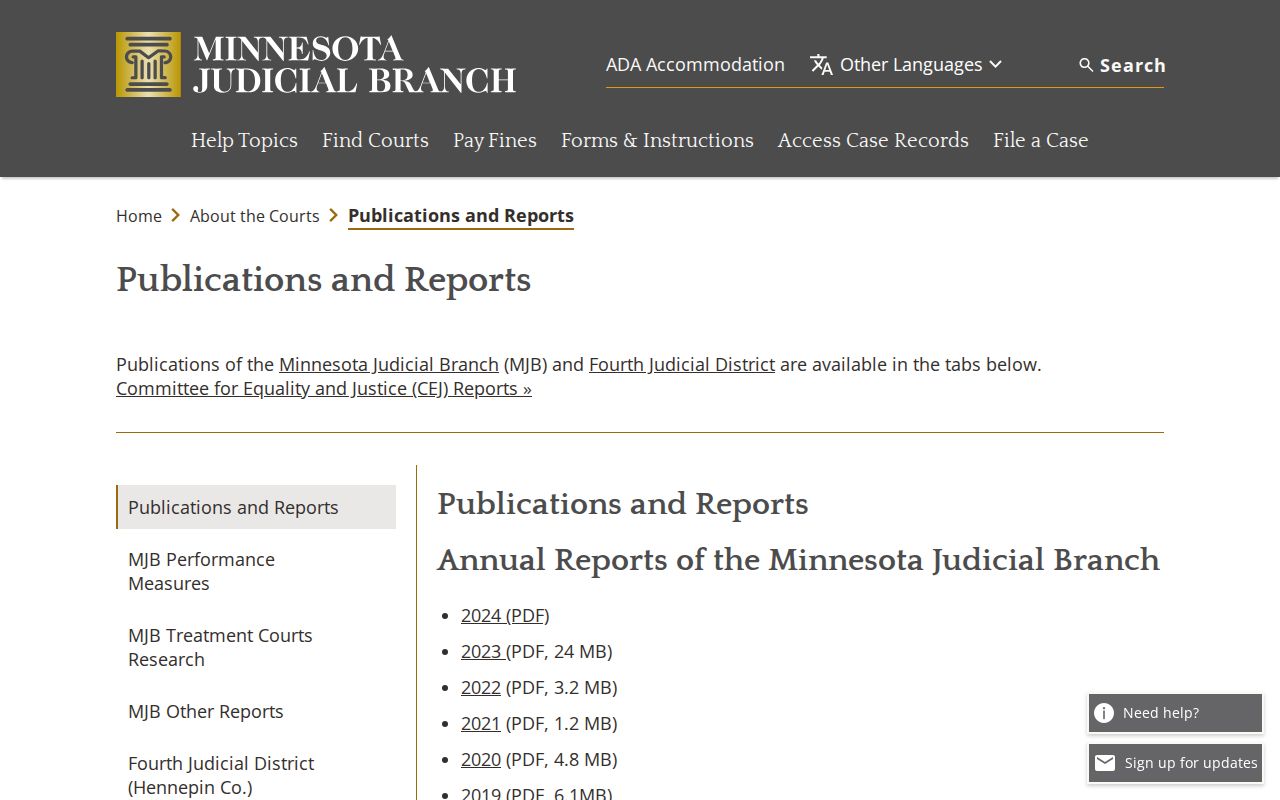Open Forms & Instructions menu
The image size is (1280, 800).
[657, 140]
